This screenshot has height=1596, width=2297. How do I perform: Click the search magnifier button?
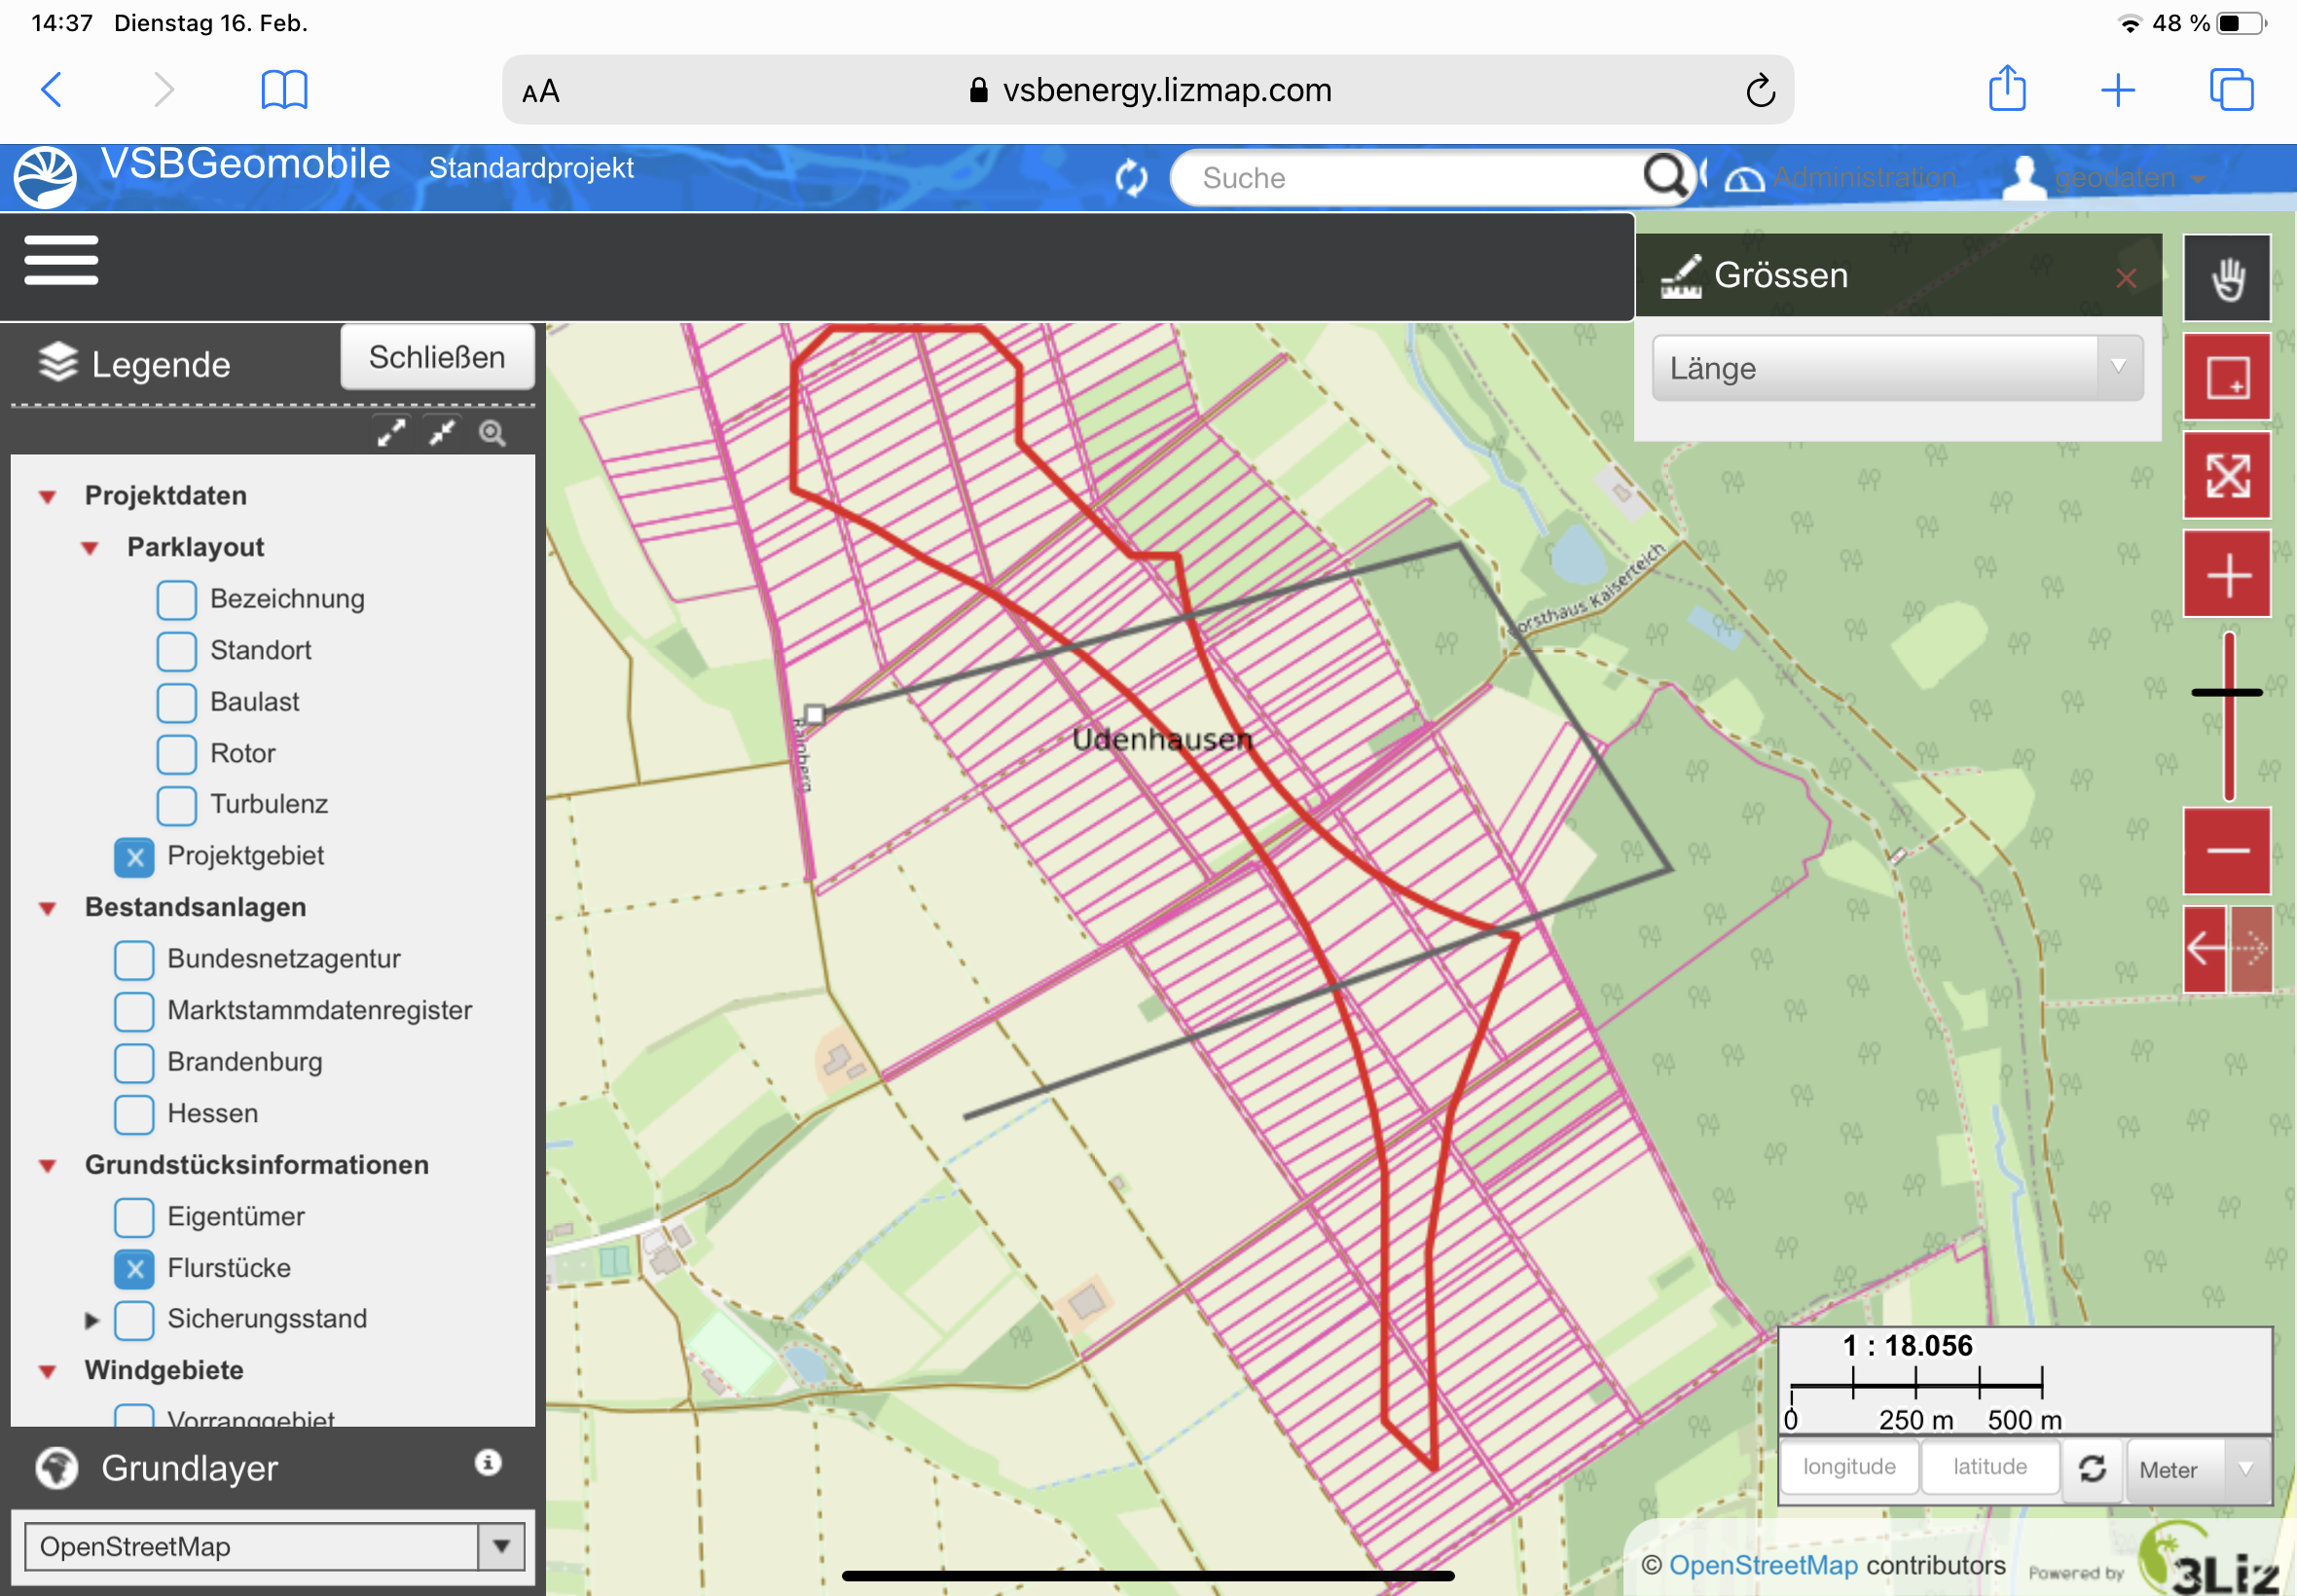[1666, 176]
